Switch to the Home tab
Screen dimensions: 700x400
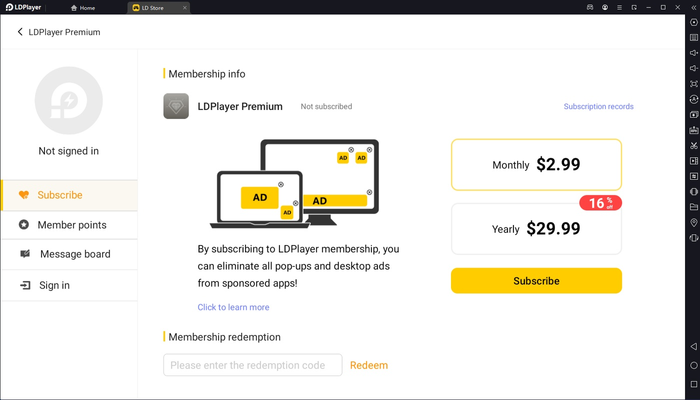82,7
